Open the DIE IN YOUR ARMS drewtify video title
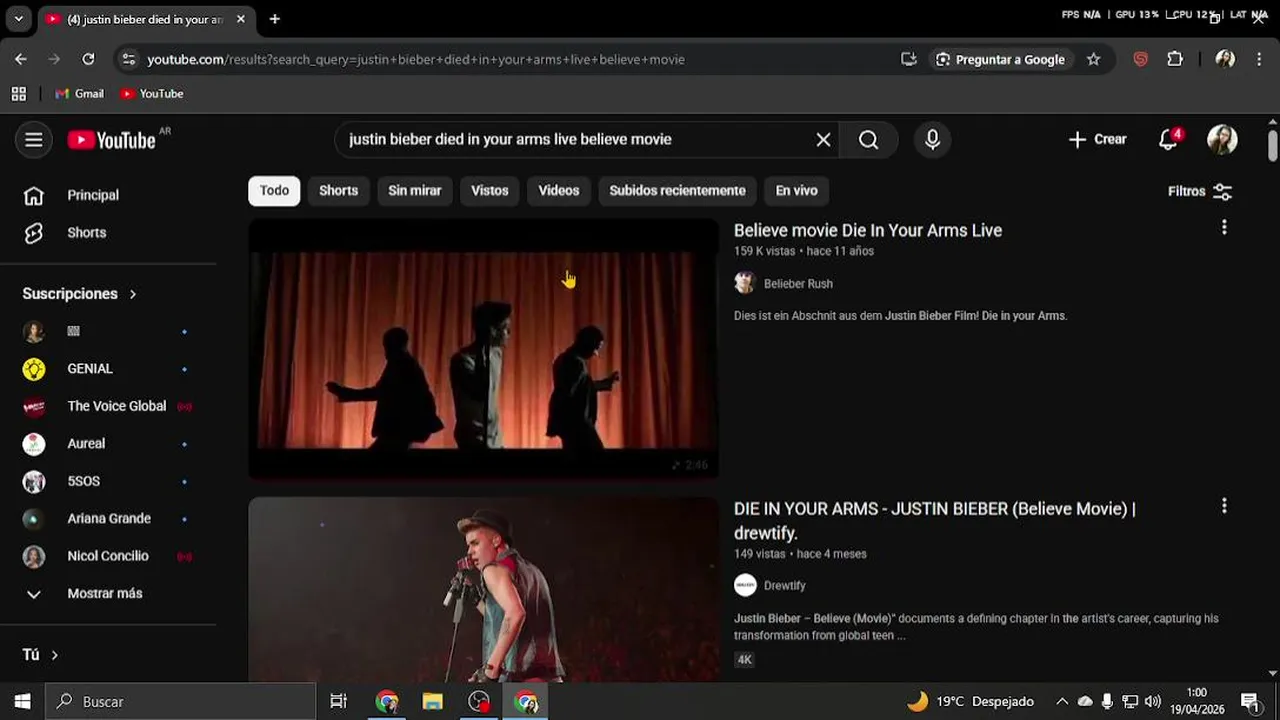The image size is (1280, 720). click(935, 521)
